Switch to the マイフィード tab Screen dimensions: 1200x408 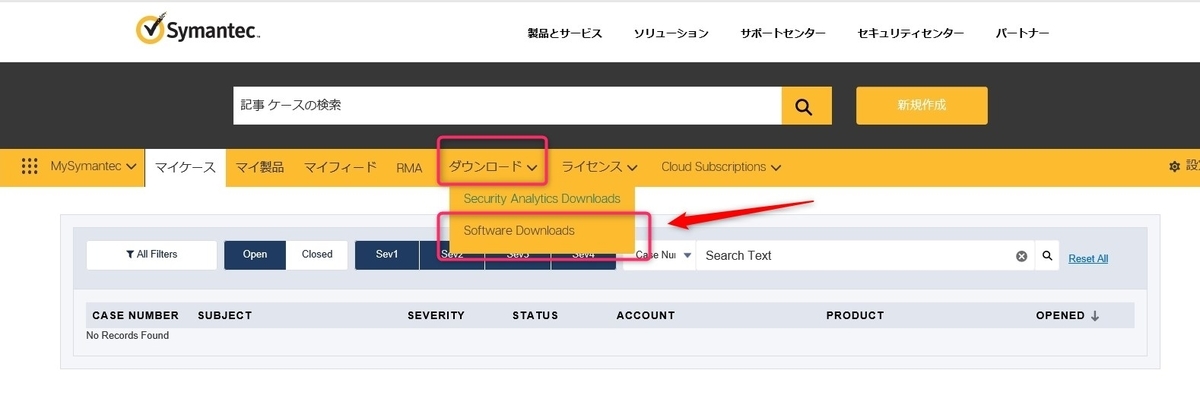point(340,167)
